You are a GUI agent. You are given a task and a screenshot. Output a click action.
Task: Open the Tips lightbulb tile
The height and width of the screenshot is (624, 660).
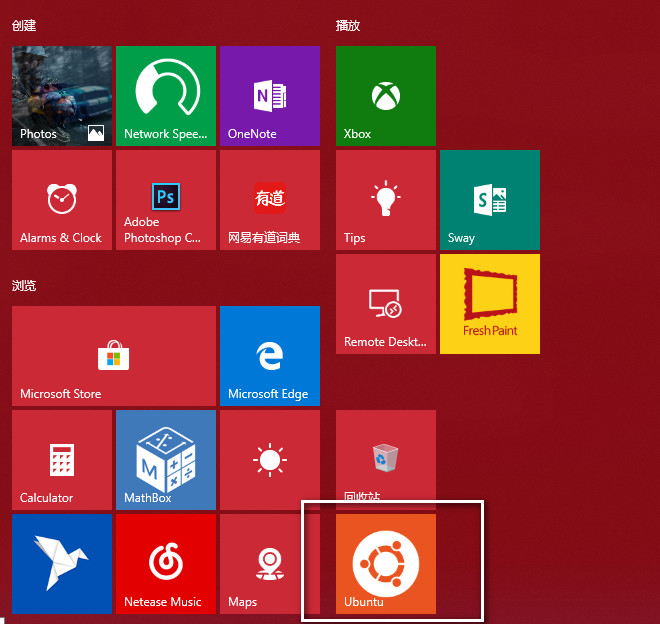[x=385, y=200]
